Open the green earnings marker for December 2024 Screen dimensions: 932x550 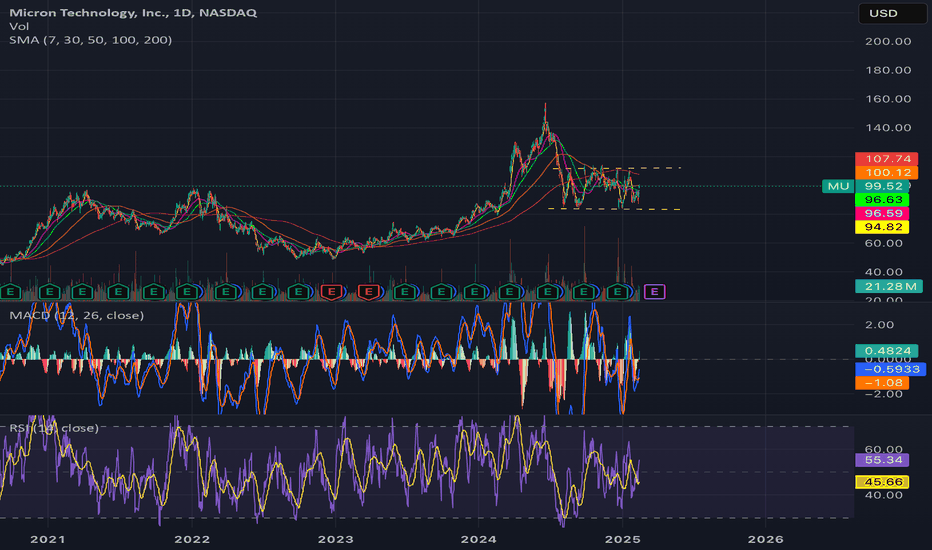(x=618, y=291)
